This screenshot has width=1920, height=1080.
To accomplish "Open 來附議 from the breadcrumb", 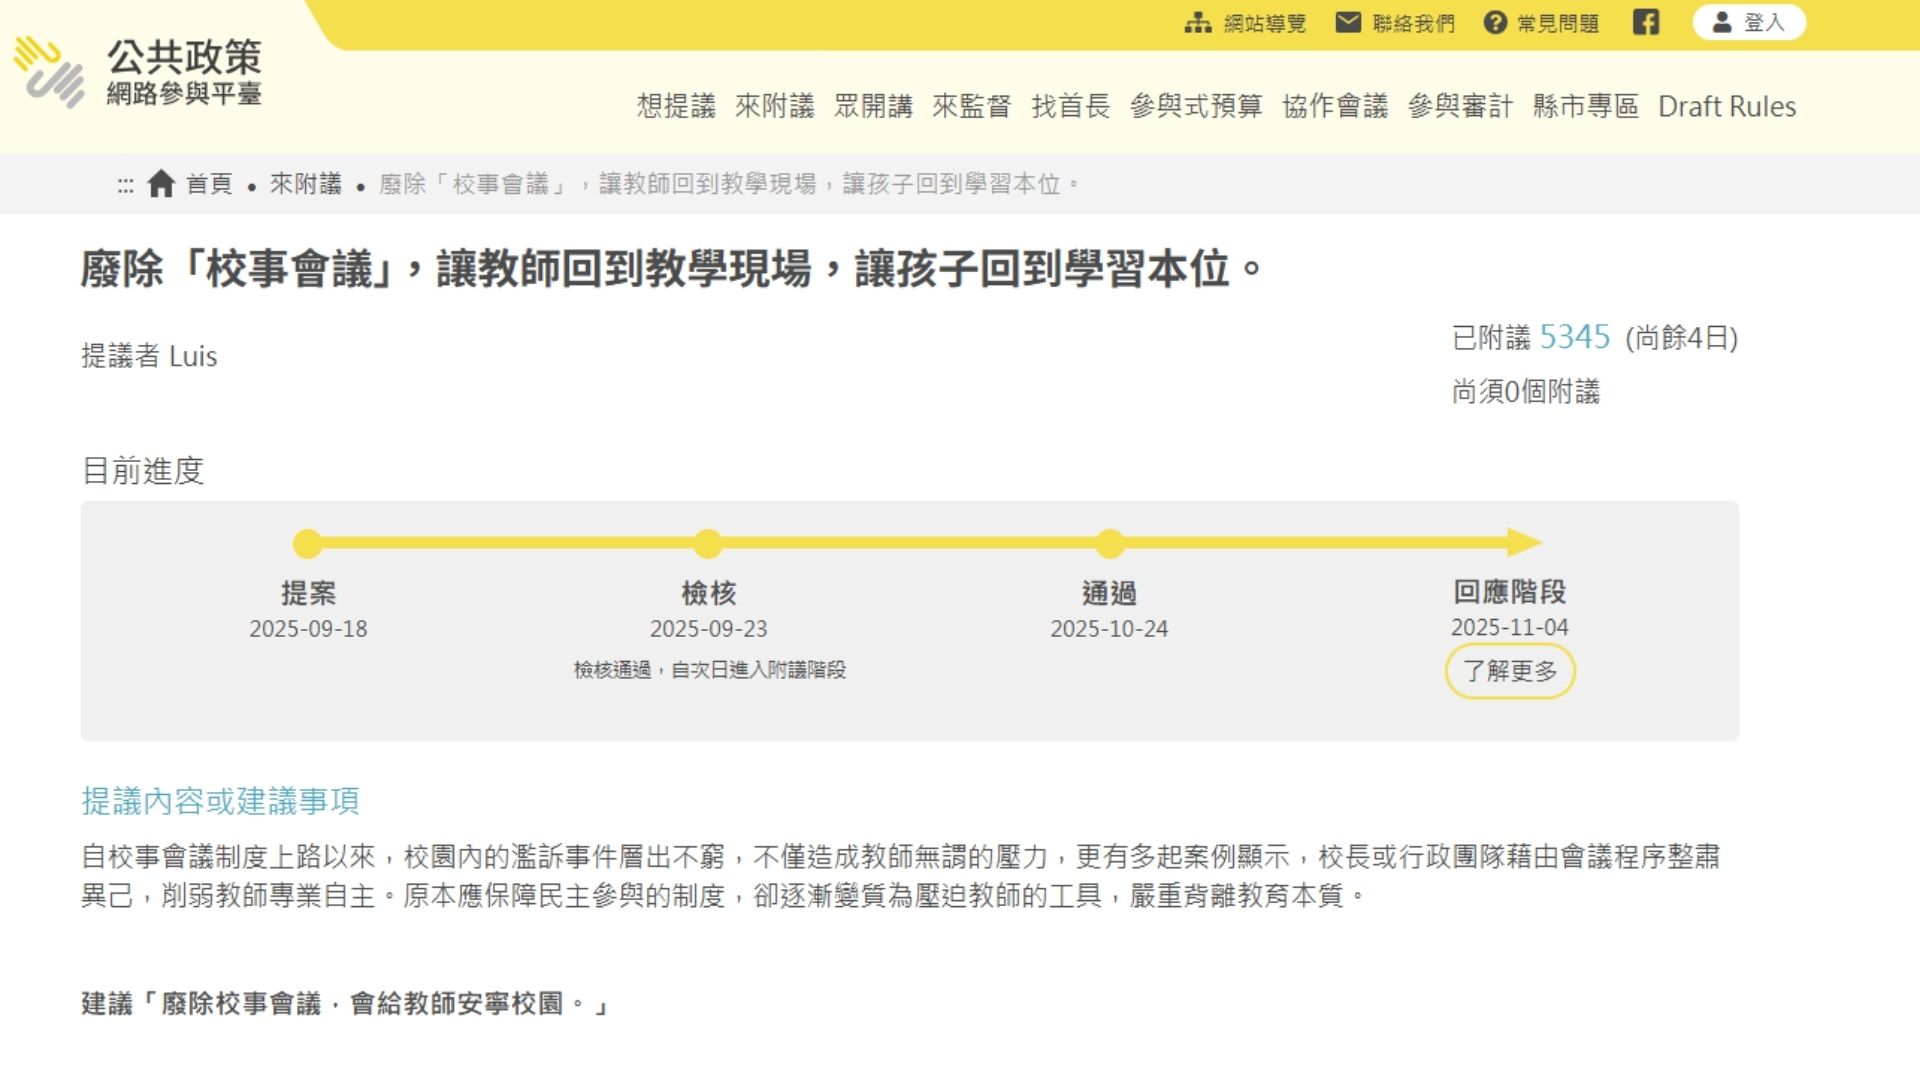I will coord(307,184).
